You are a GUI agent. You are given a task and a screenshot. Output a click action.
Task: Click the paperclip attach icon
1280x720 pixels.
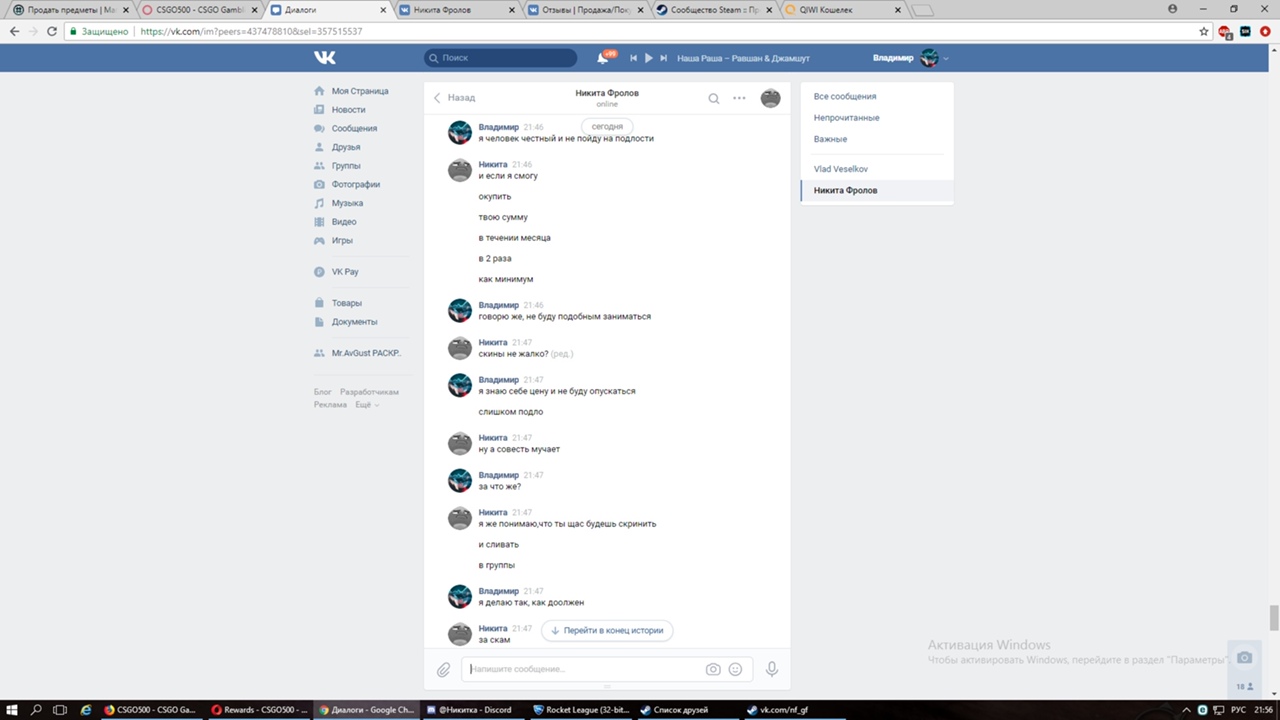click(443, 669)
